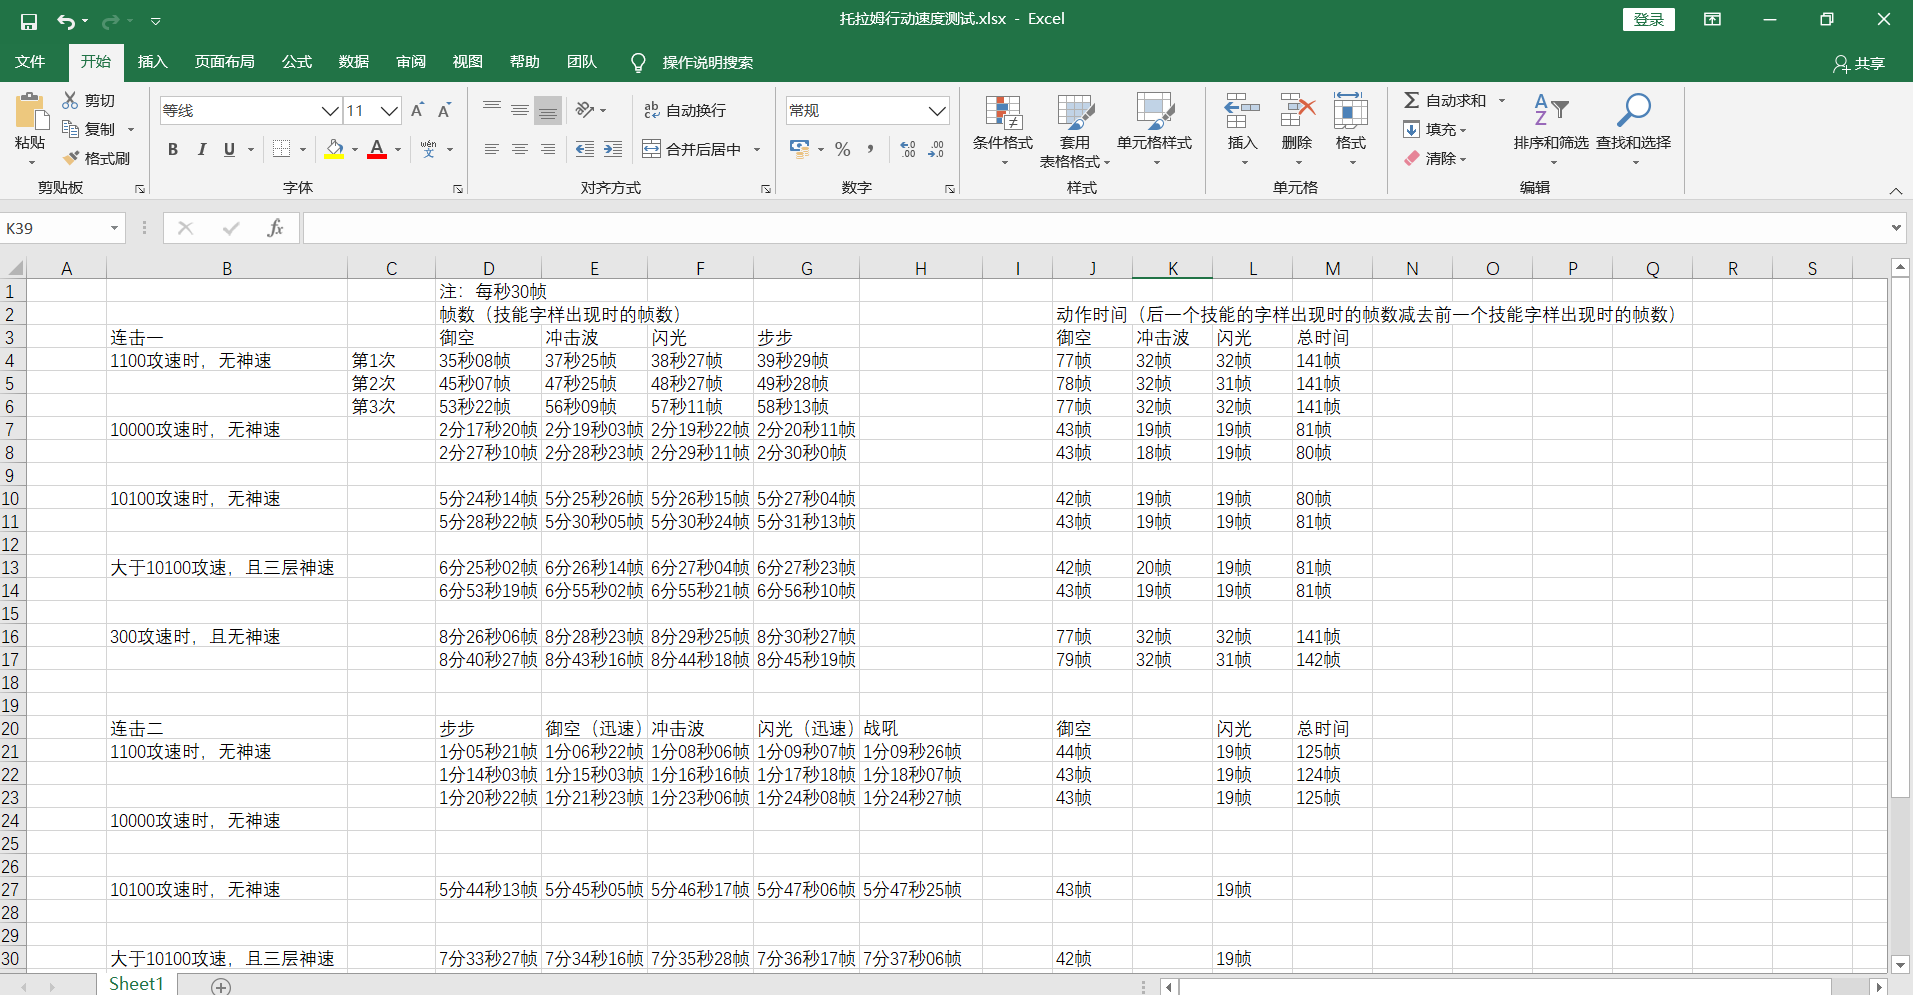Image resolution: width=1913 pixels, height=995 pixels.
Task: Click the formula bar input field
Action: point(1094,228)
